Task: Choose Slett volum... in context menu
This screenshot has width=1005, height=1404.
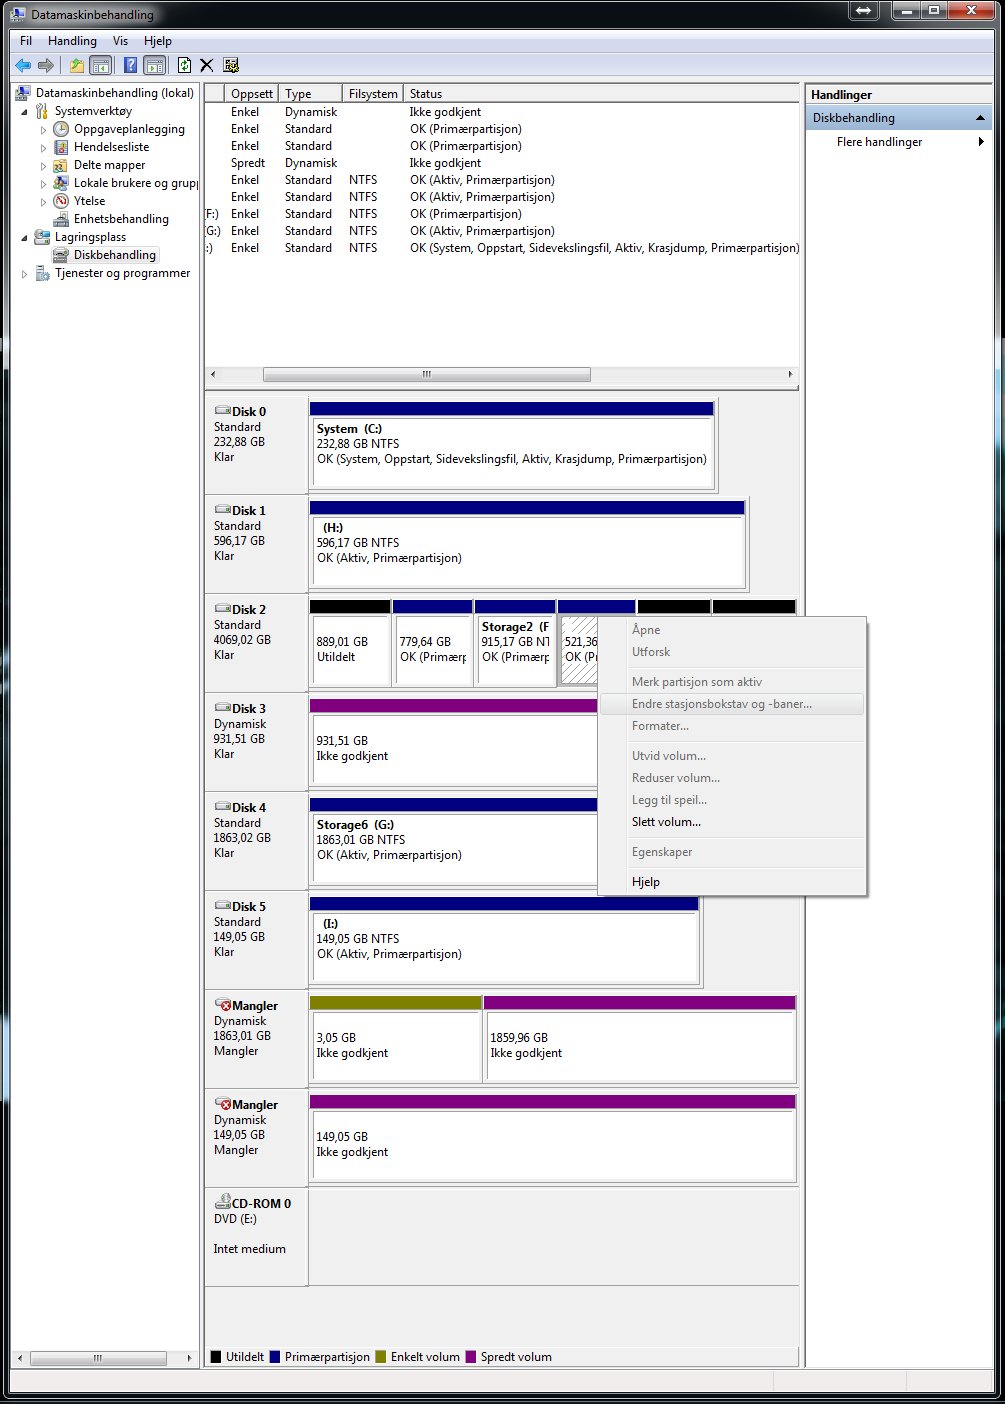Action: pos(731,822)
